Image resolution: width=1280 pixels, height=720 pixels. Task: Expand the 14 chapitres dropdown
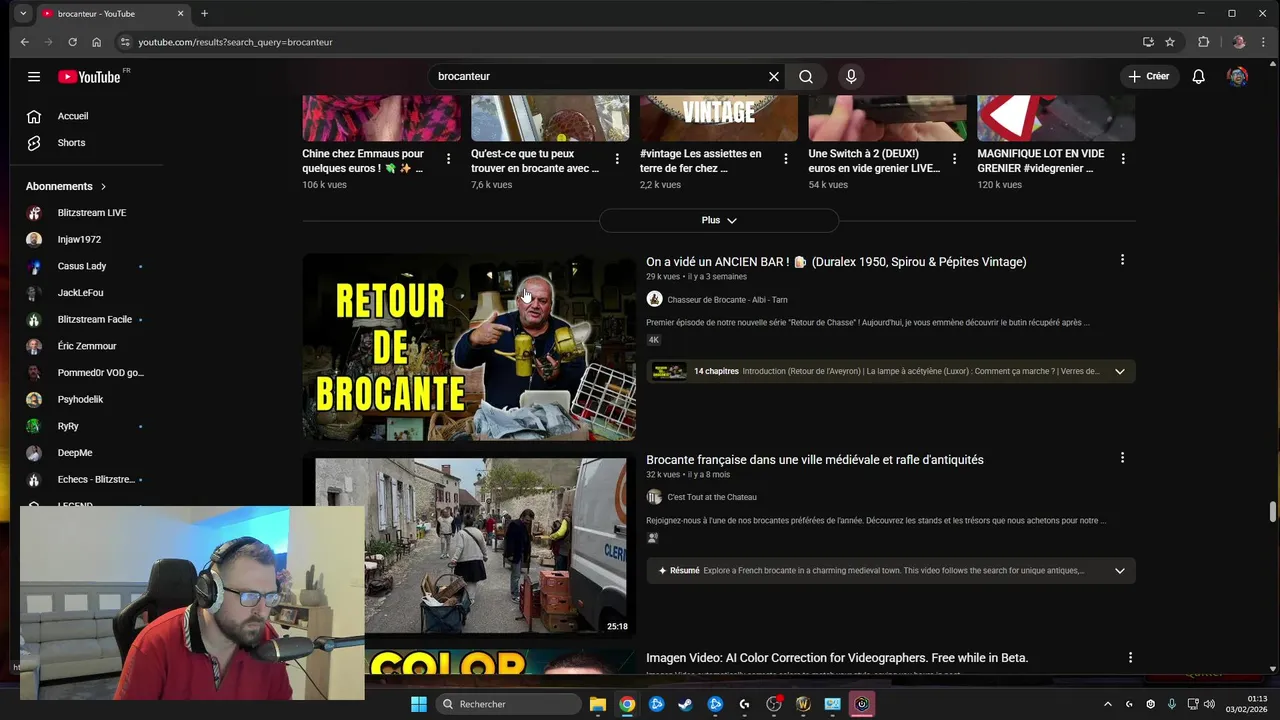[x=1119, y=371]
